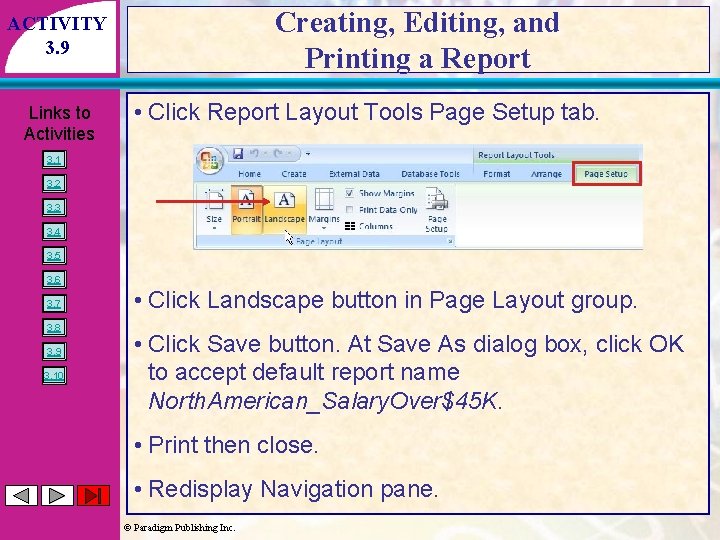Click the Page Layout group dialog launcher

point(450,241)
